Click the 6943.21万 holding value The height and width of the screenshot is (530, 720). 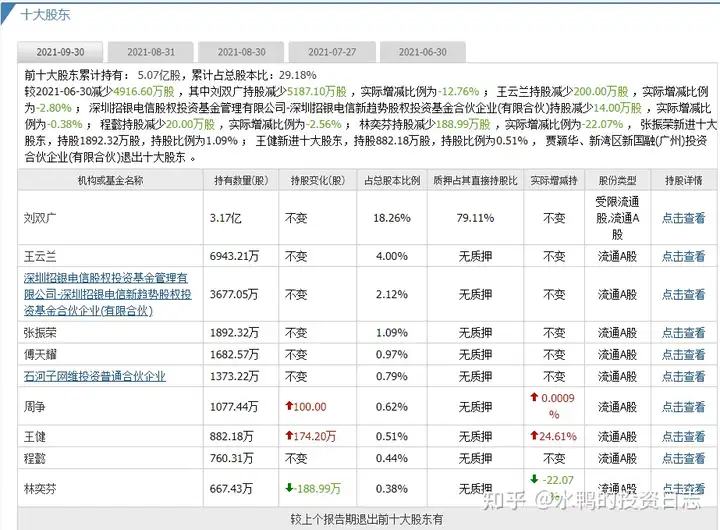pos(234,256)
